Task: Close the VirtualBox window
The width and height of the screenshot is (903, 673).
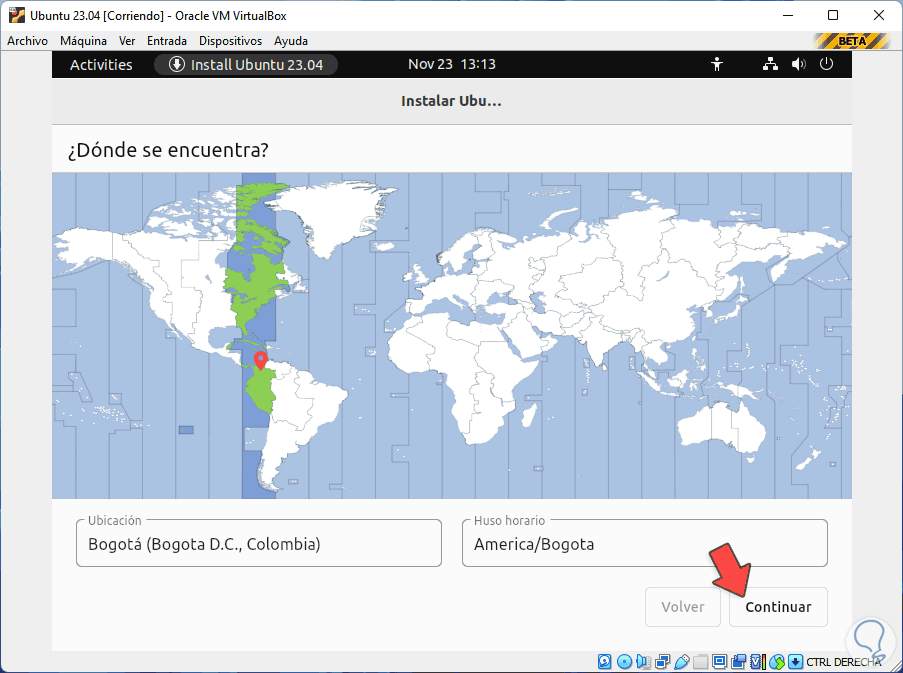Action: point(879,16)
